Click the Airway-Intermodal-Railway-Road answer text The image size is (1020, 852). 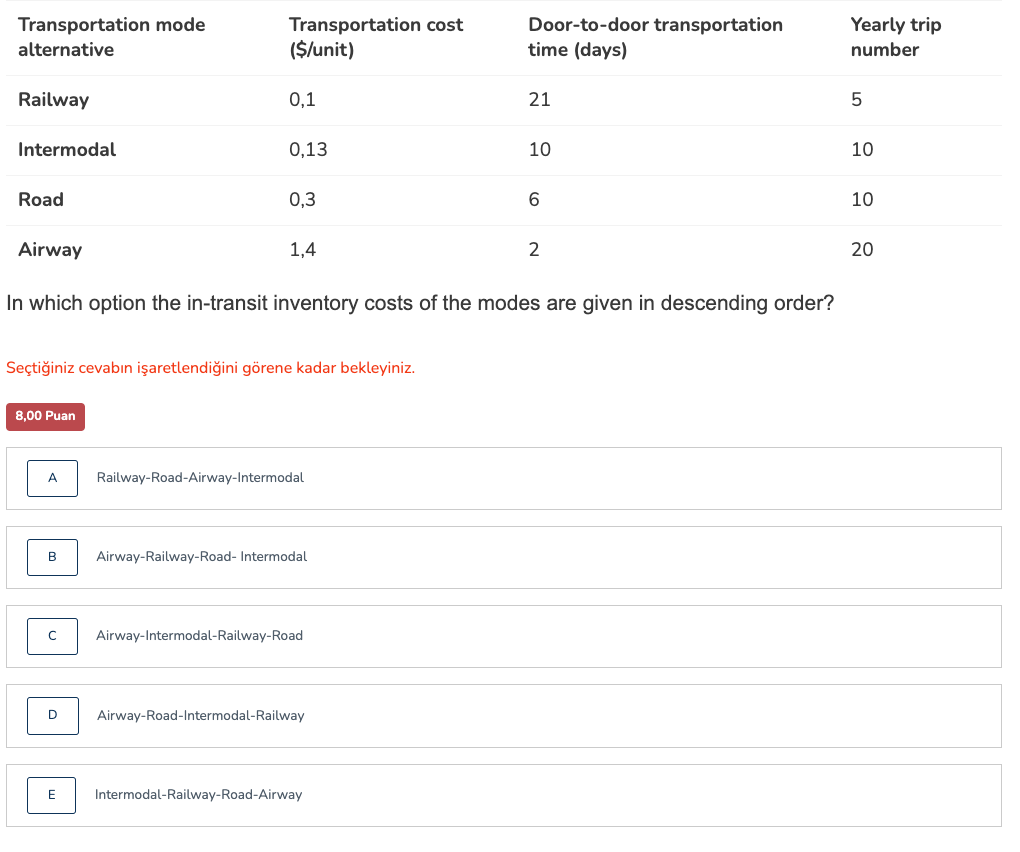click(x=199, y=636)
